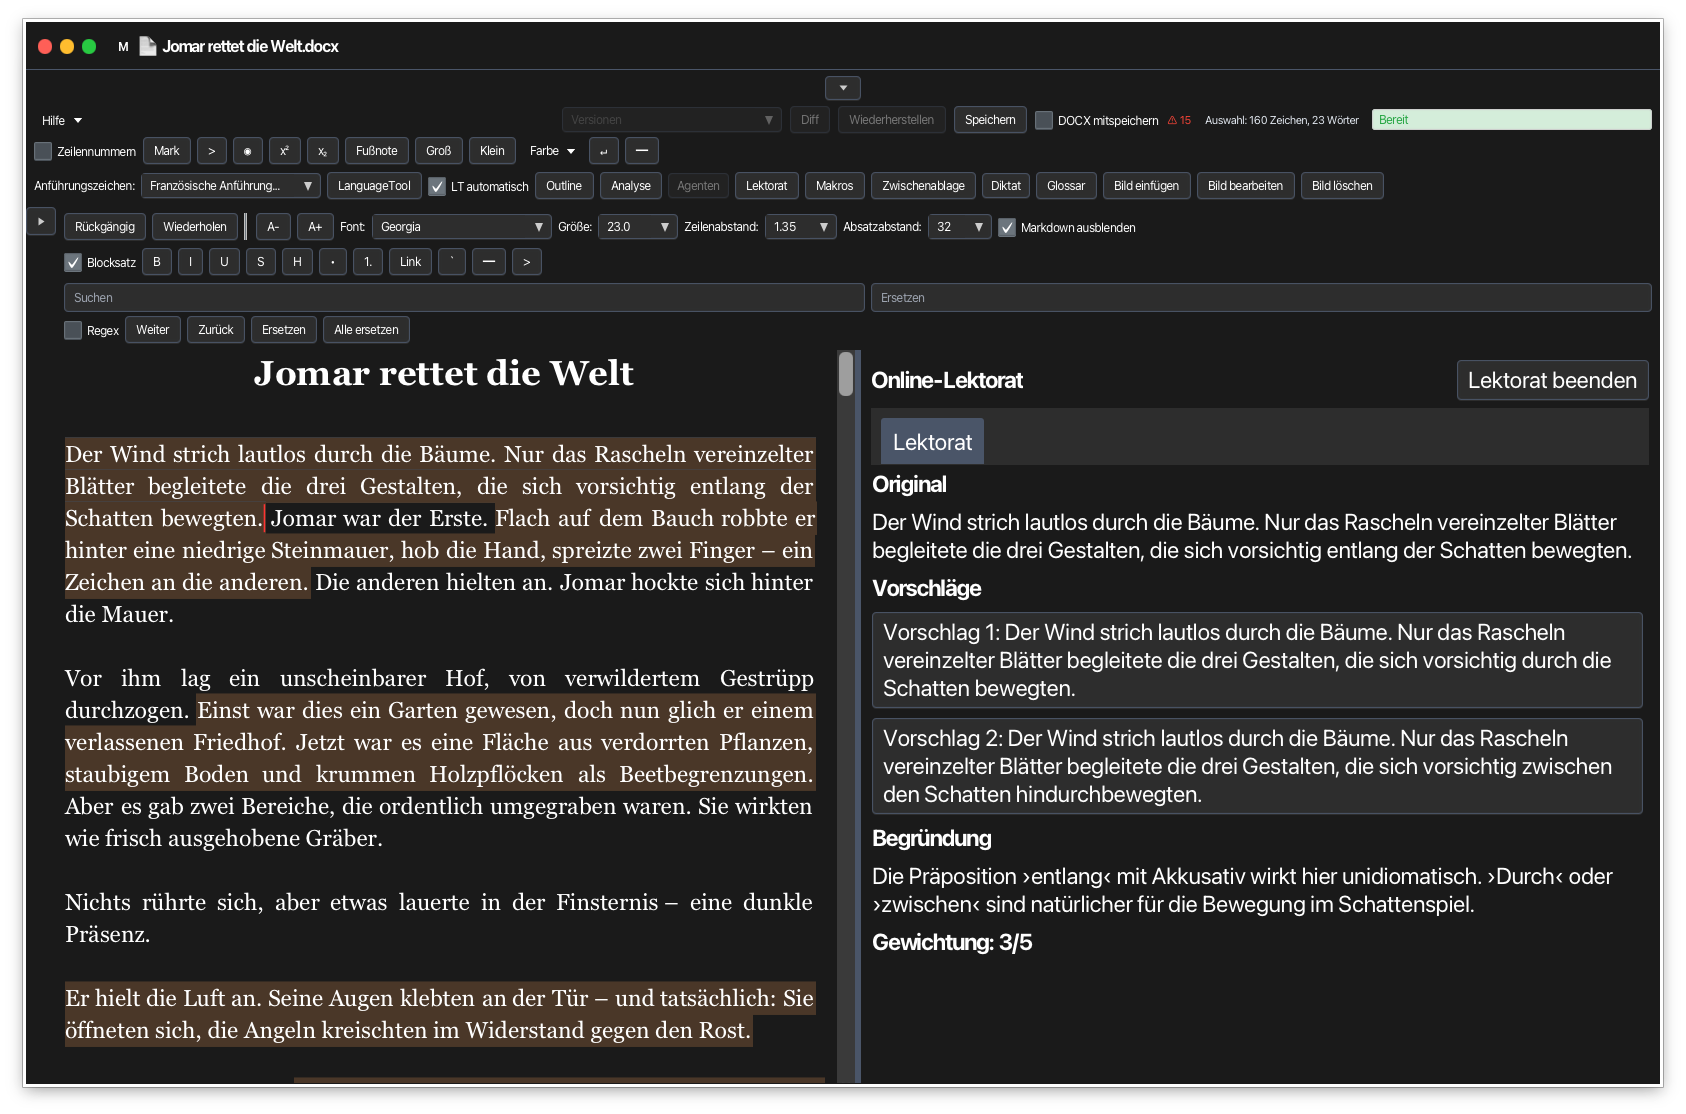Open the Größe dropdown showing 23.0

(x=638, y=227)
